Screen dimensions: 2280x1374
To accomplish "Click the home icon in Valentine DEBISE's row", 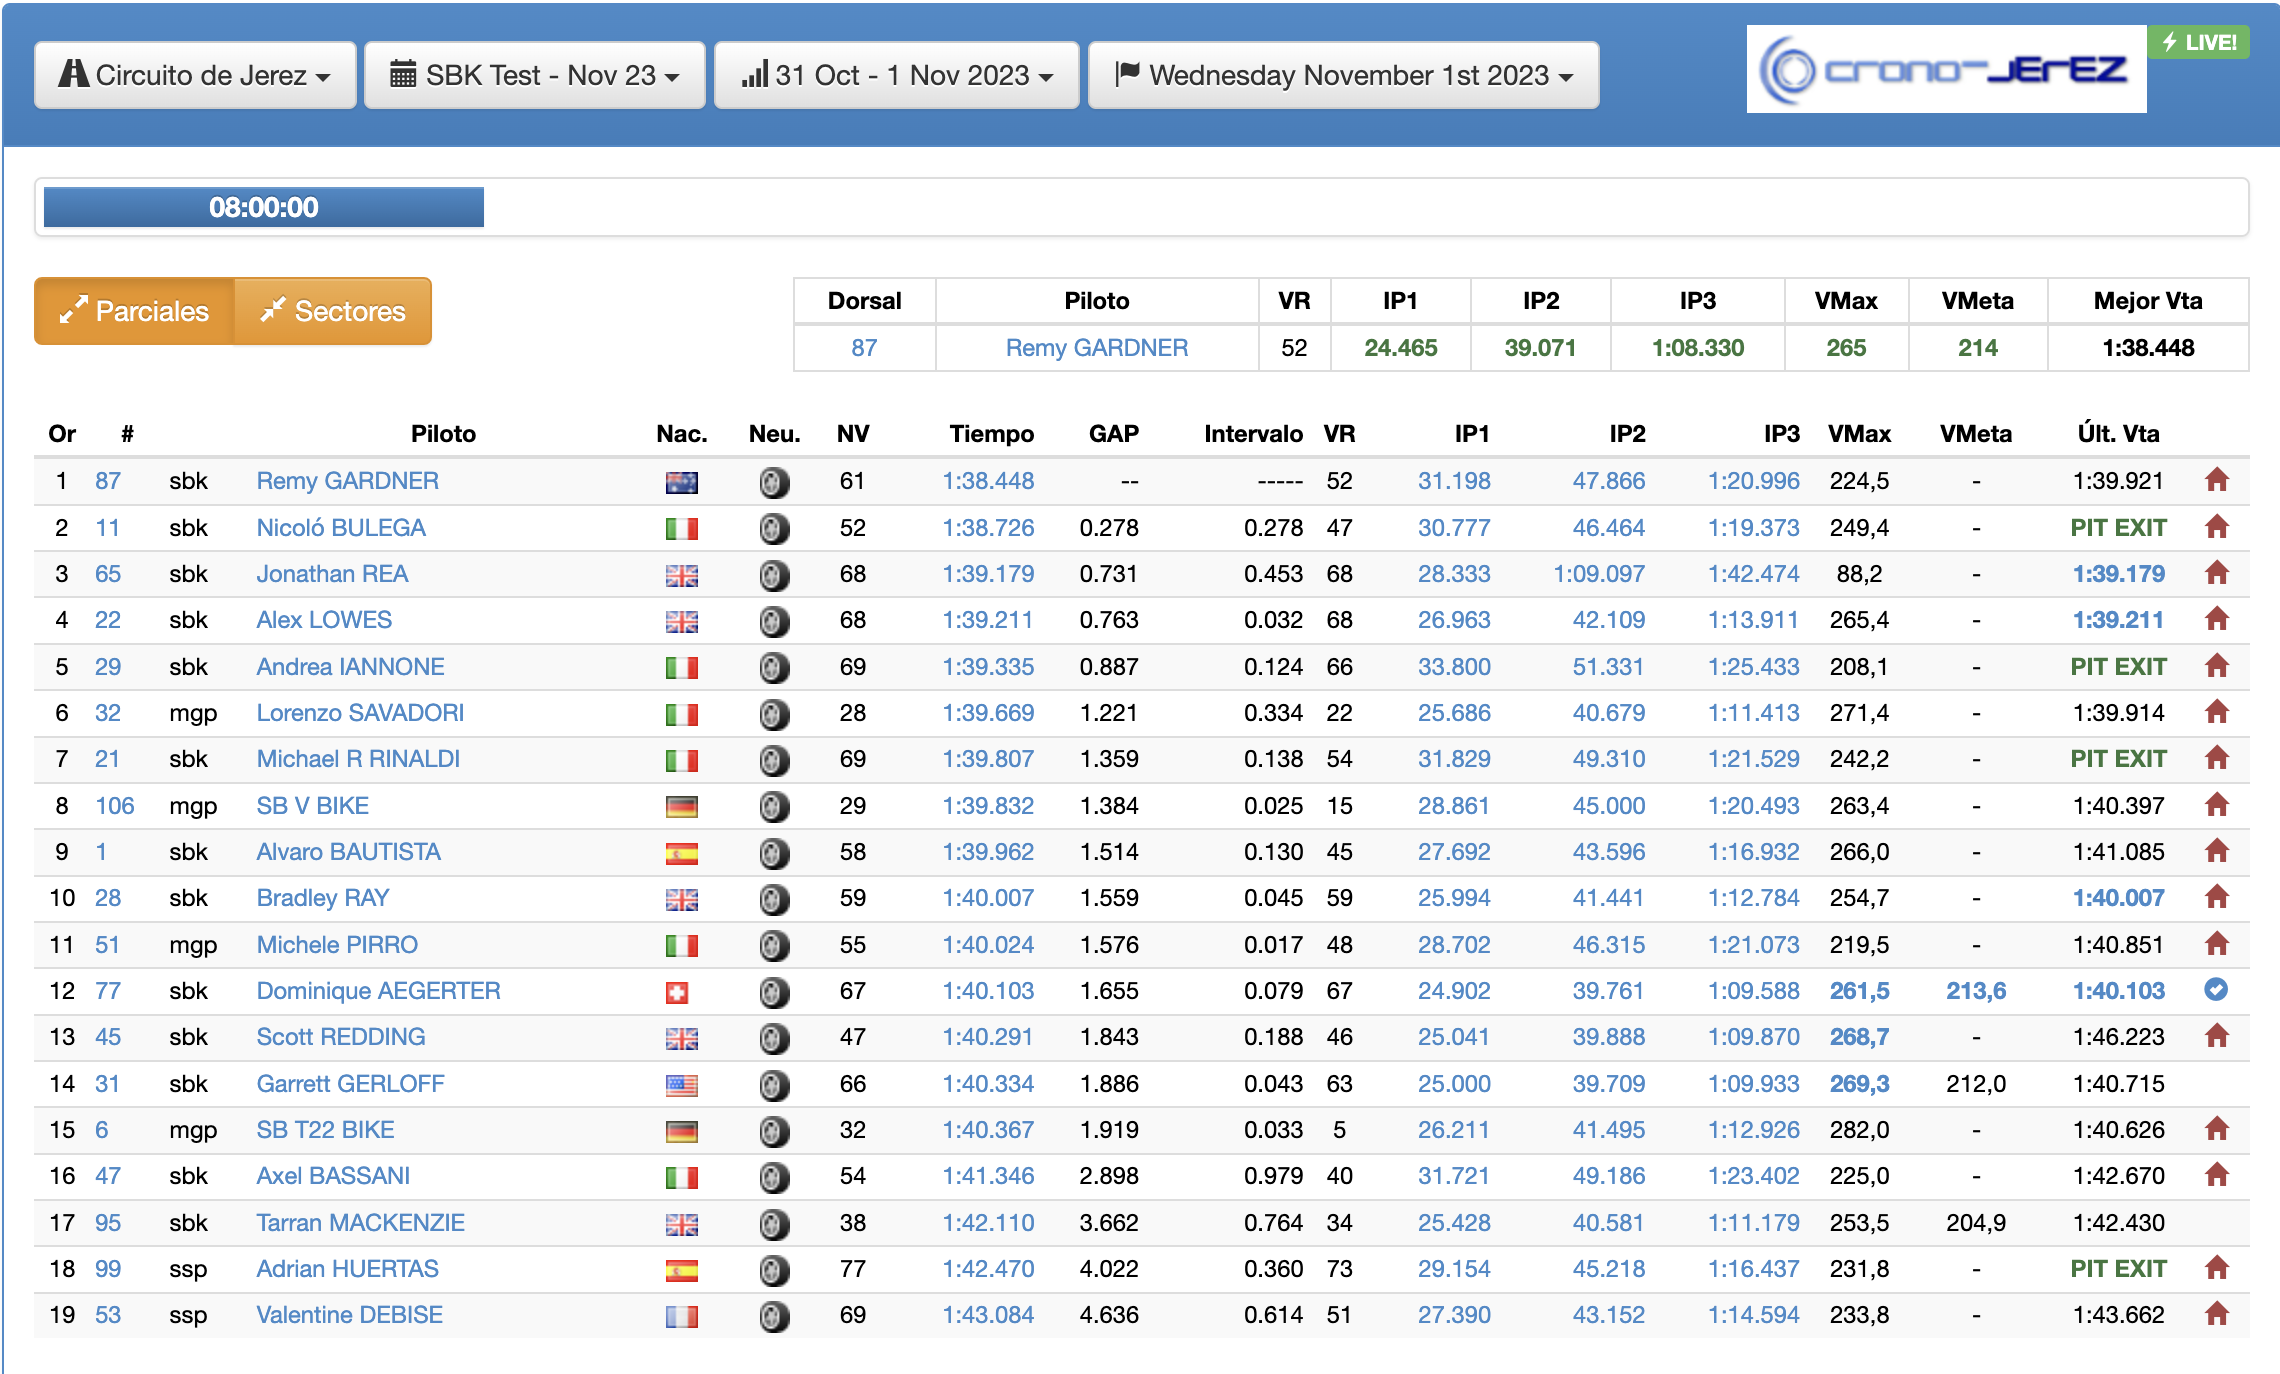I will [x=2217, y=1314].
